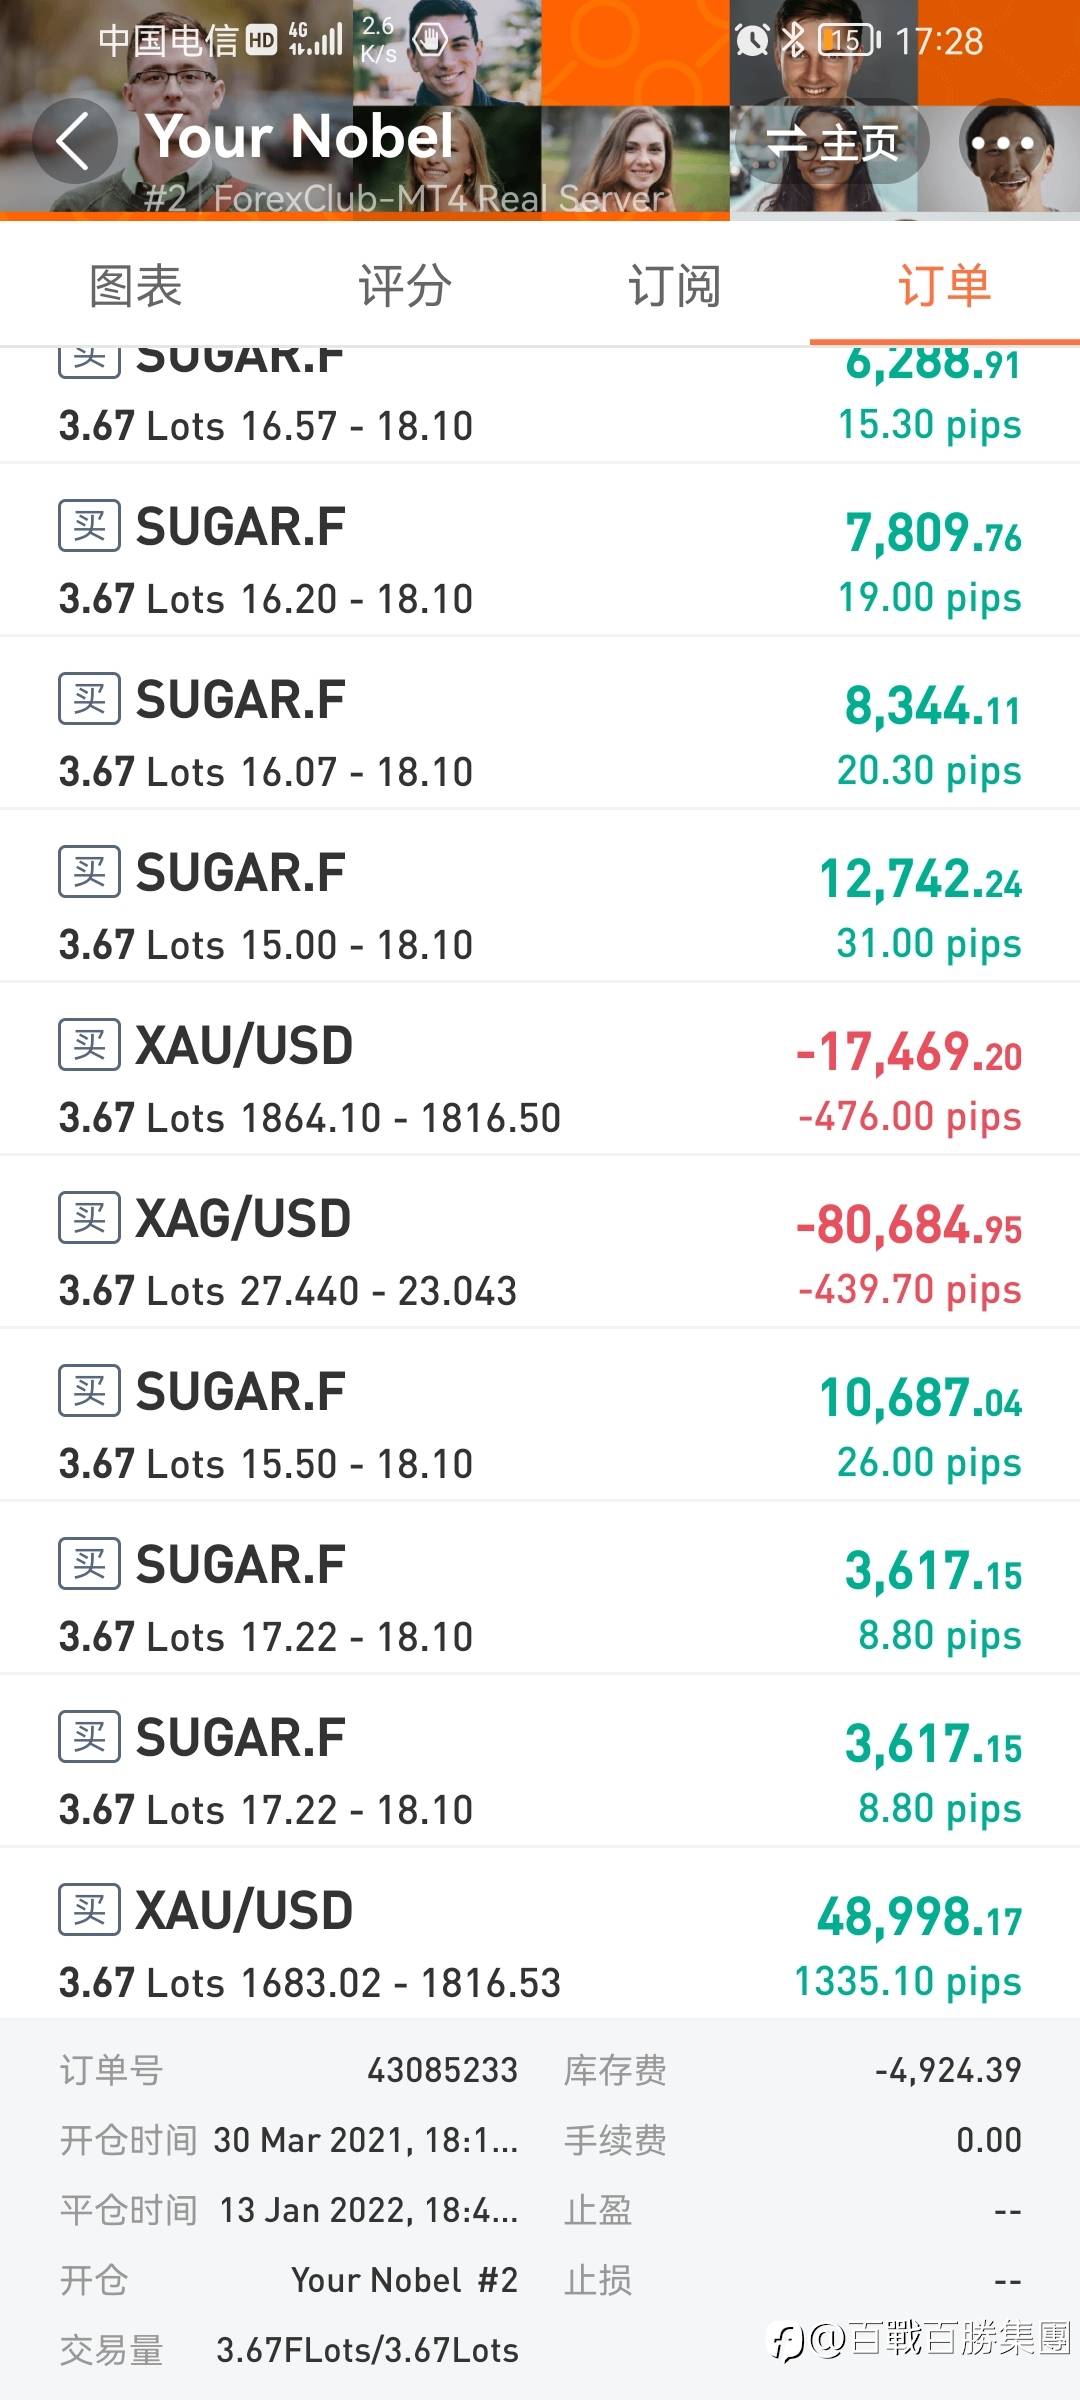Expand the SUGAR.F 16.20 order
The width and height of the screenshot is (1080, 2400).
coord(540,560)
